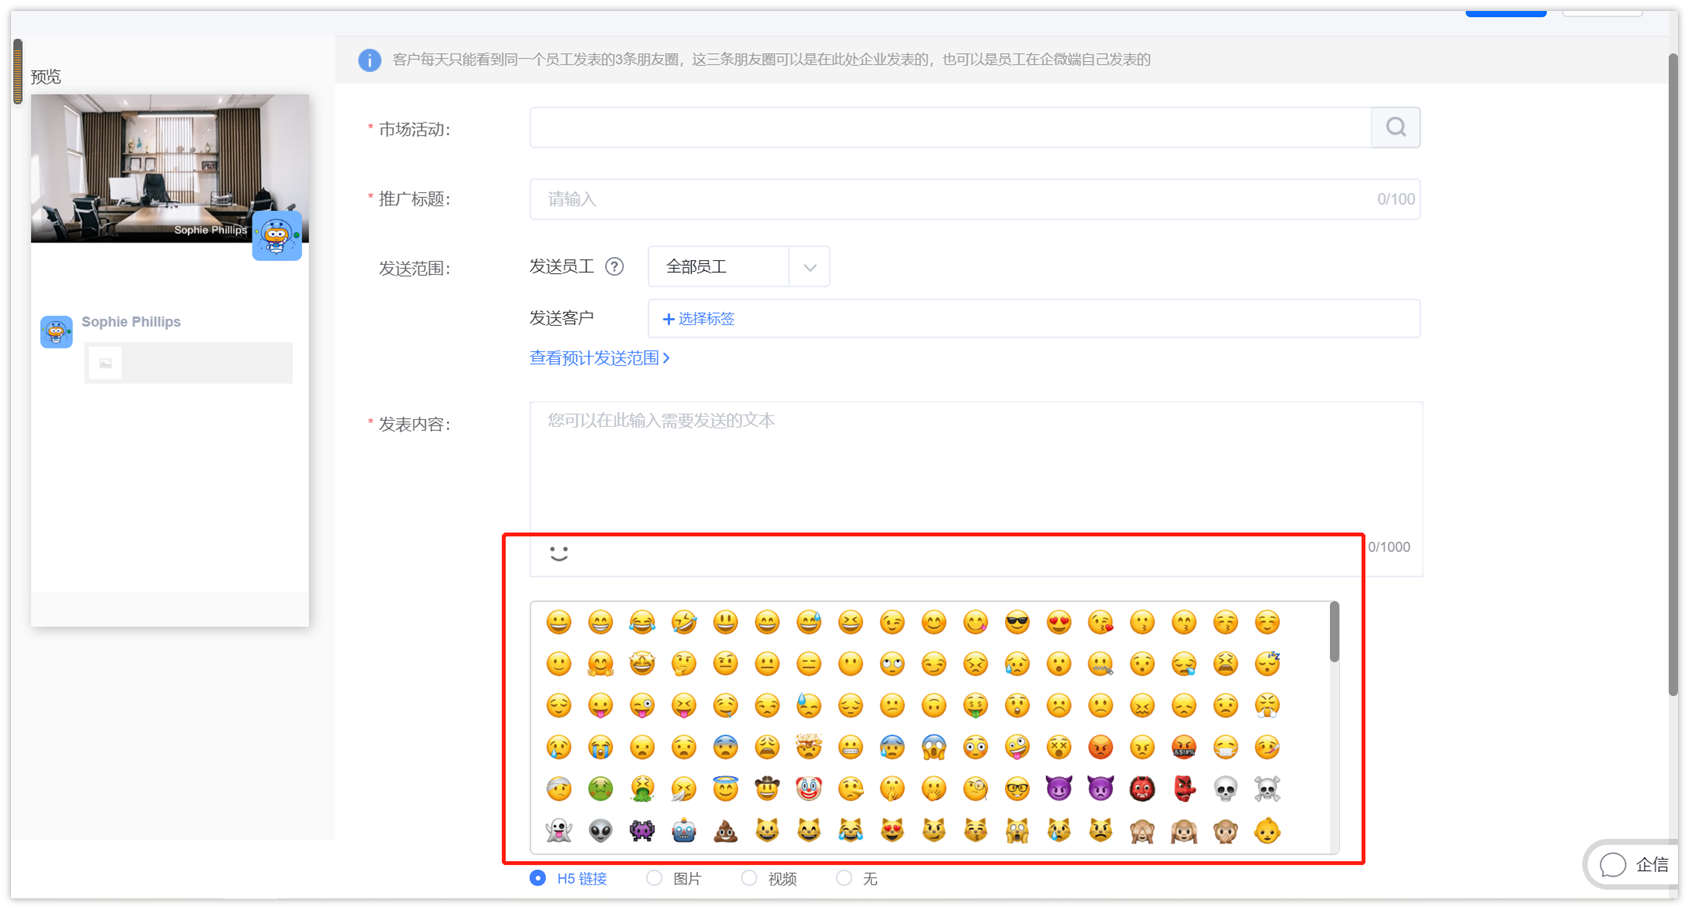
Task: Select the nerd face with glasses emoji
Action: tap(1017, 789)
